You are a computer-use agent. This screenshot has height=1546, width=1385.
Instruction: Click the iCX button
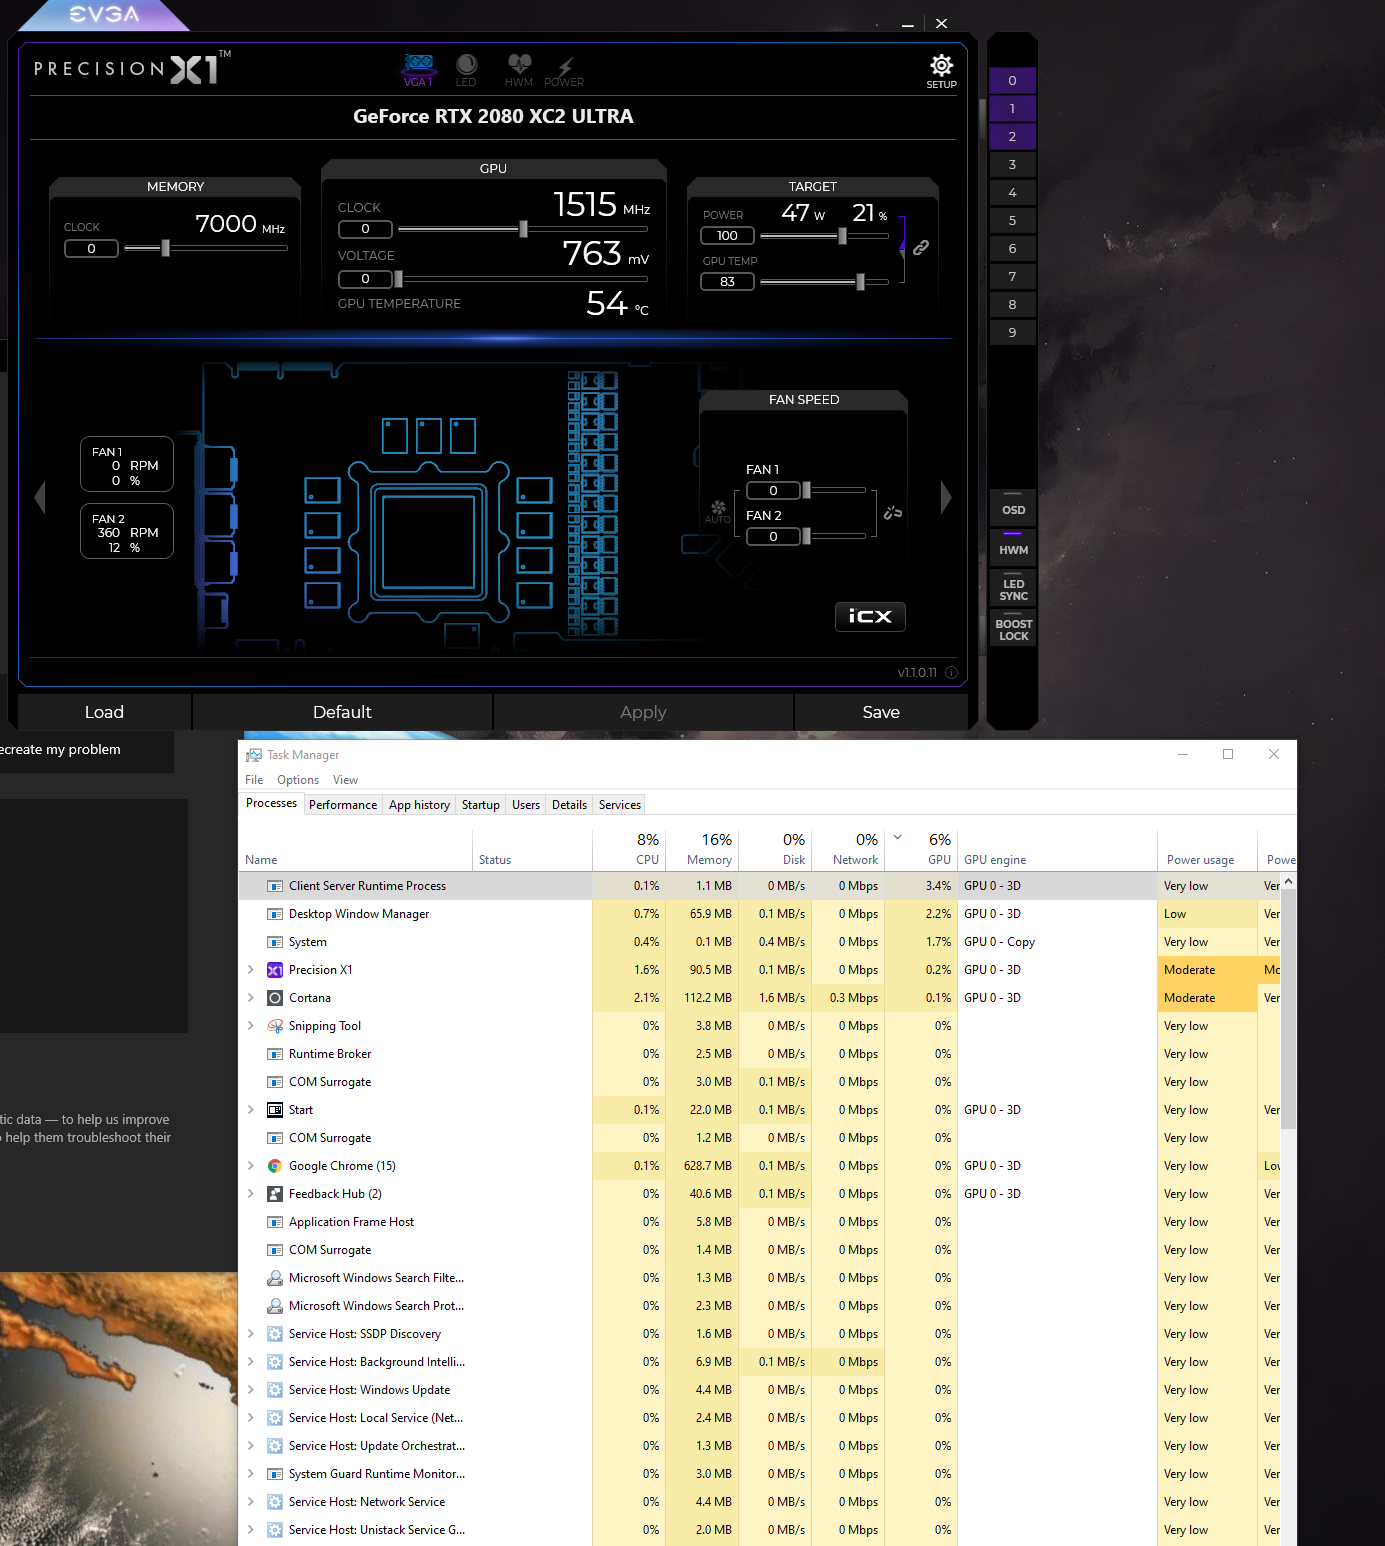pyautogui.click(x=870, y=616)
